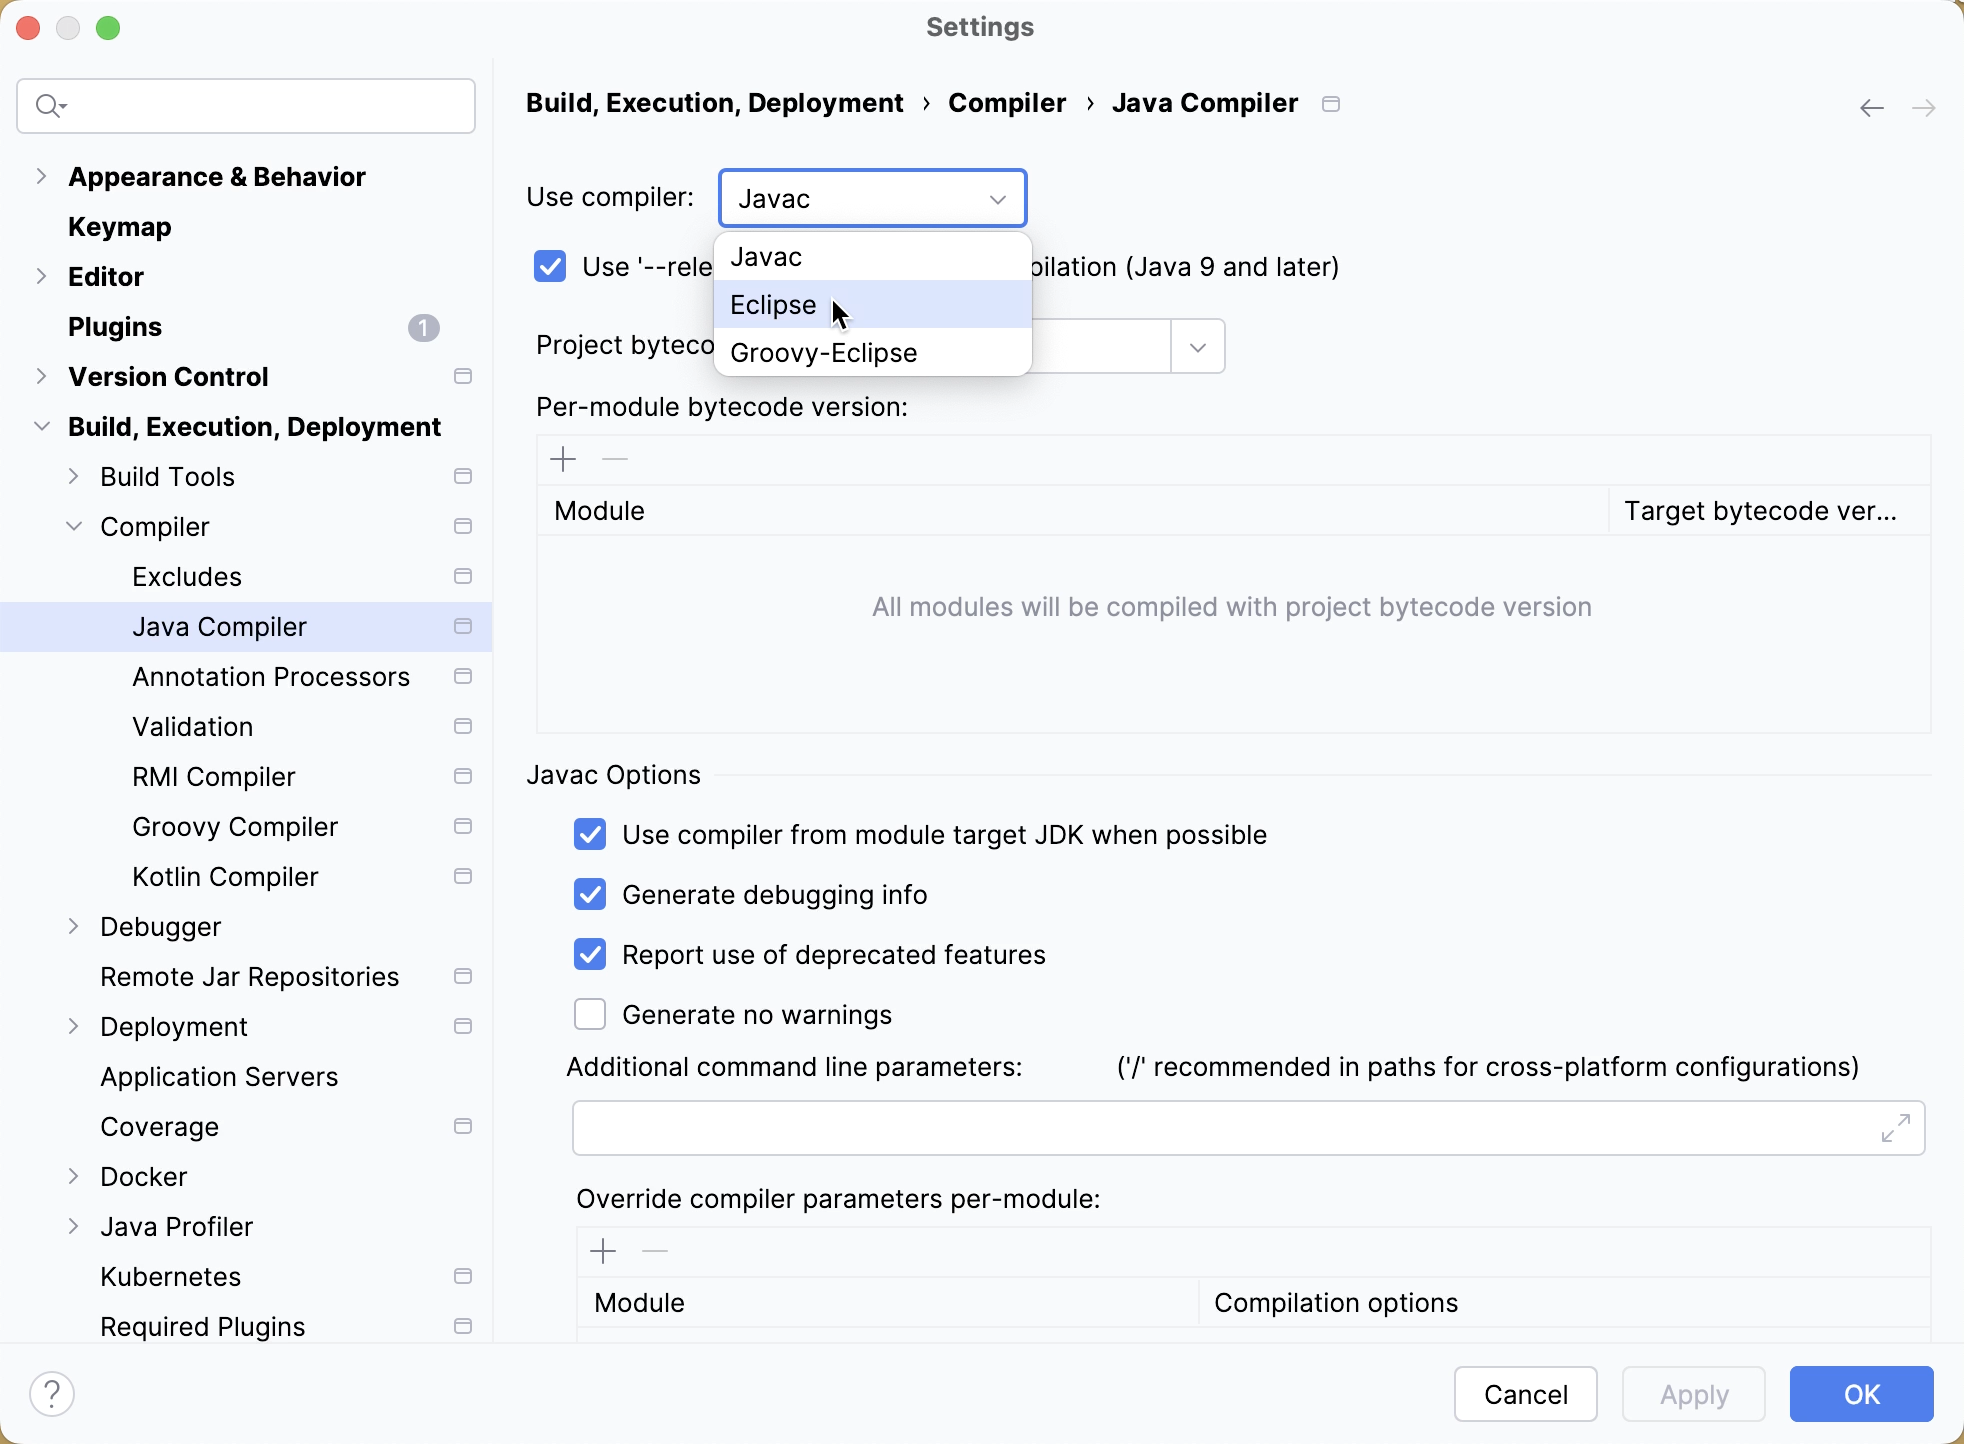The width and height of the screenshot is (1964, 1444).
Task: Open the help question mark button
Action: [52, 1394]
